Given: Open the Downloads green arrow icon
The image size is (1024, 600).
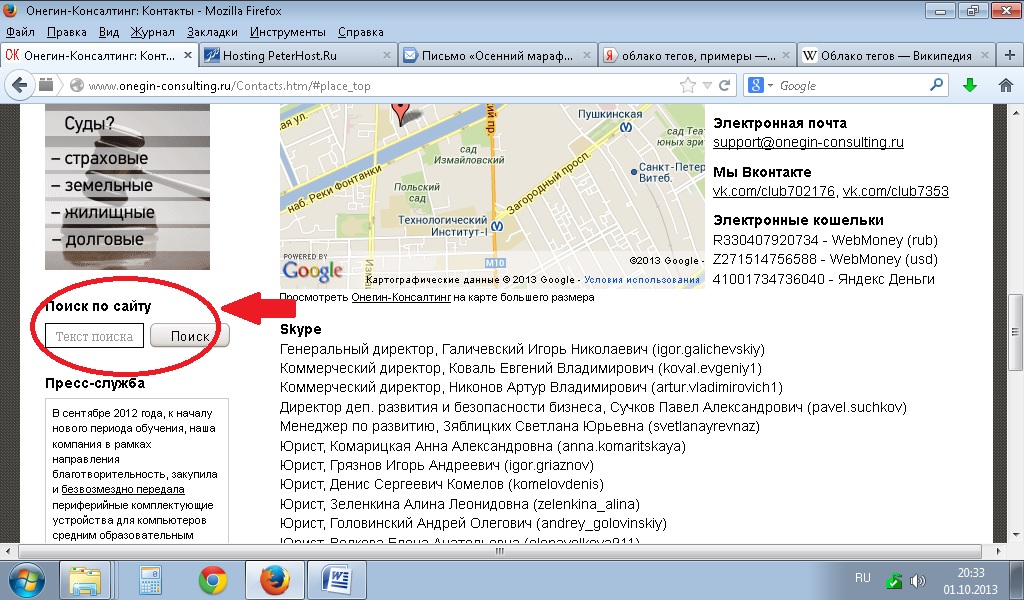Looking at the screenshot, I should point(969,86).
